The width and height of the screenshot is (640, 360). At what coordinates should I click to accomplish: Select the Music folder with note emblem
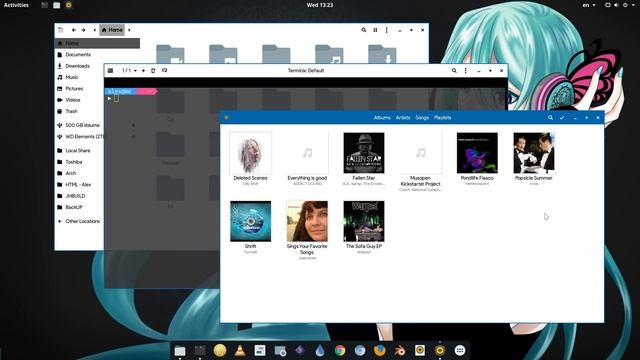(329, 54)
